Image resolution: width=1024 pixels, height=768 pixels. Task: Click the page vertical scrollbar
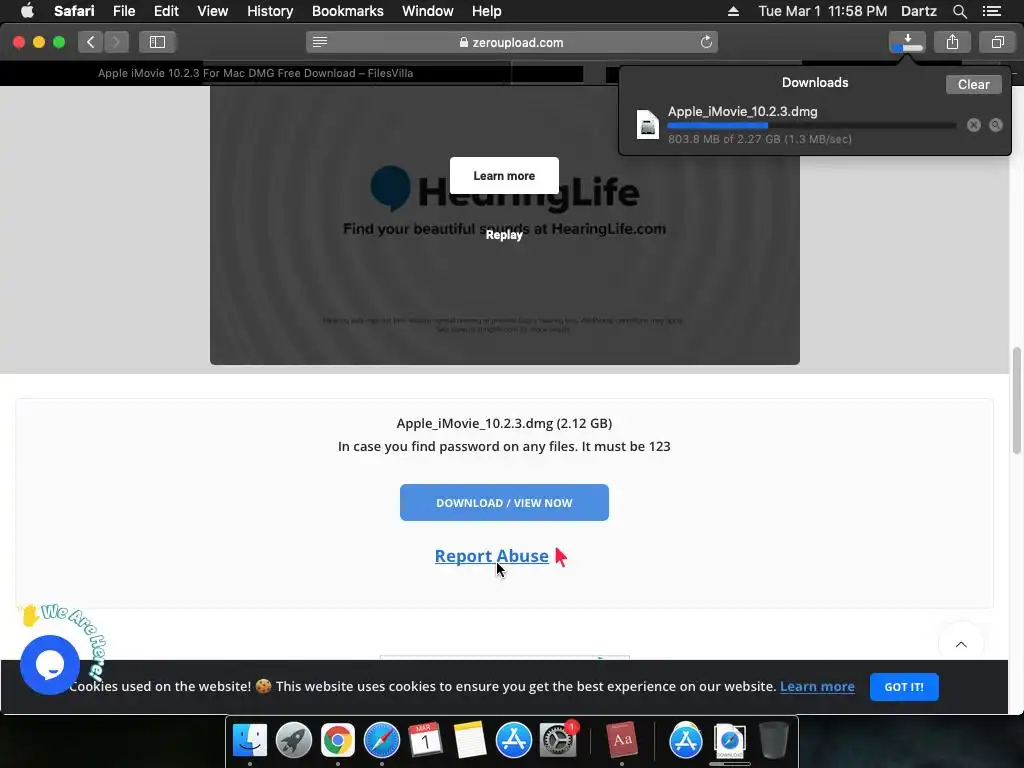(x=1016, y=401)
